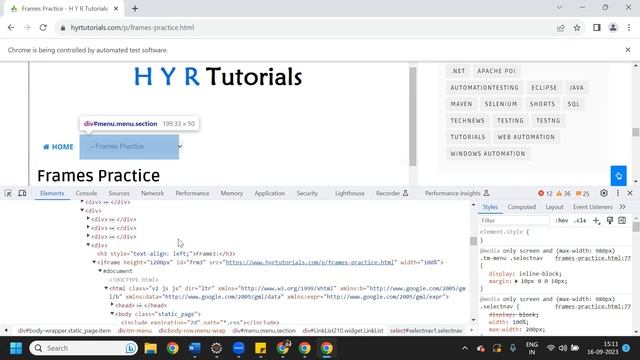The image size is (640, 360).
Task: Open the Performance tab
Action: coord(192,193)
